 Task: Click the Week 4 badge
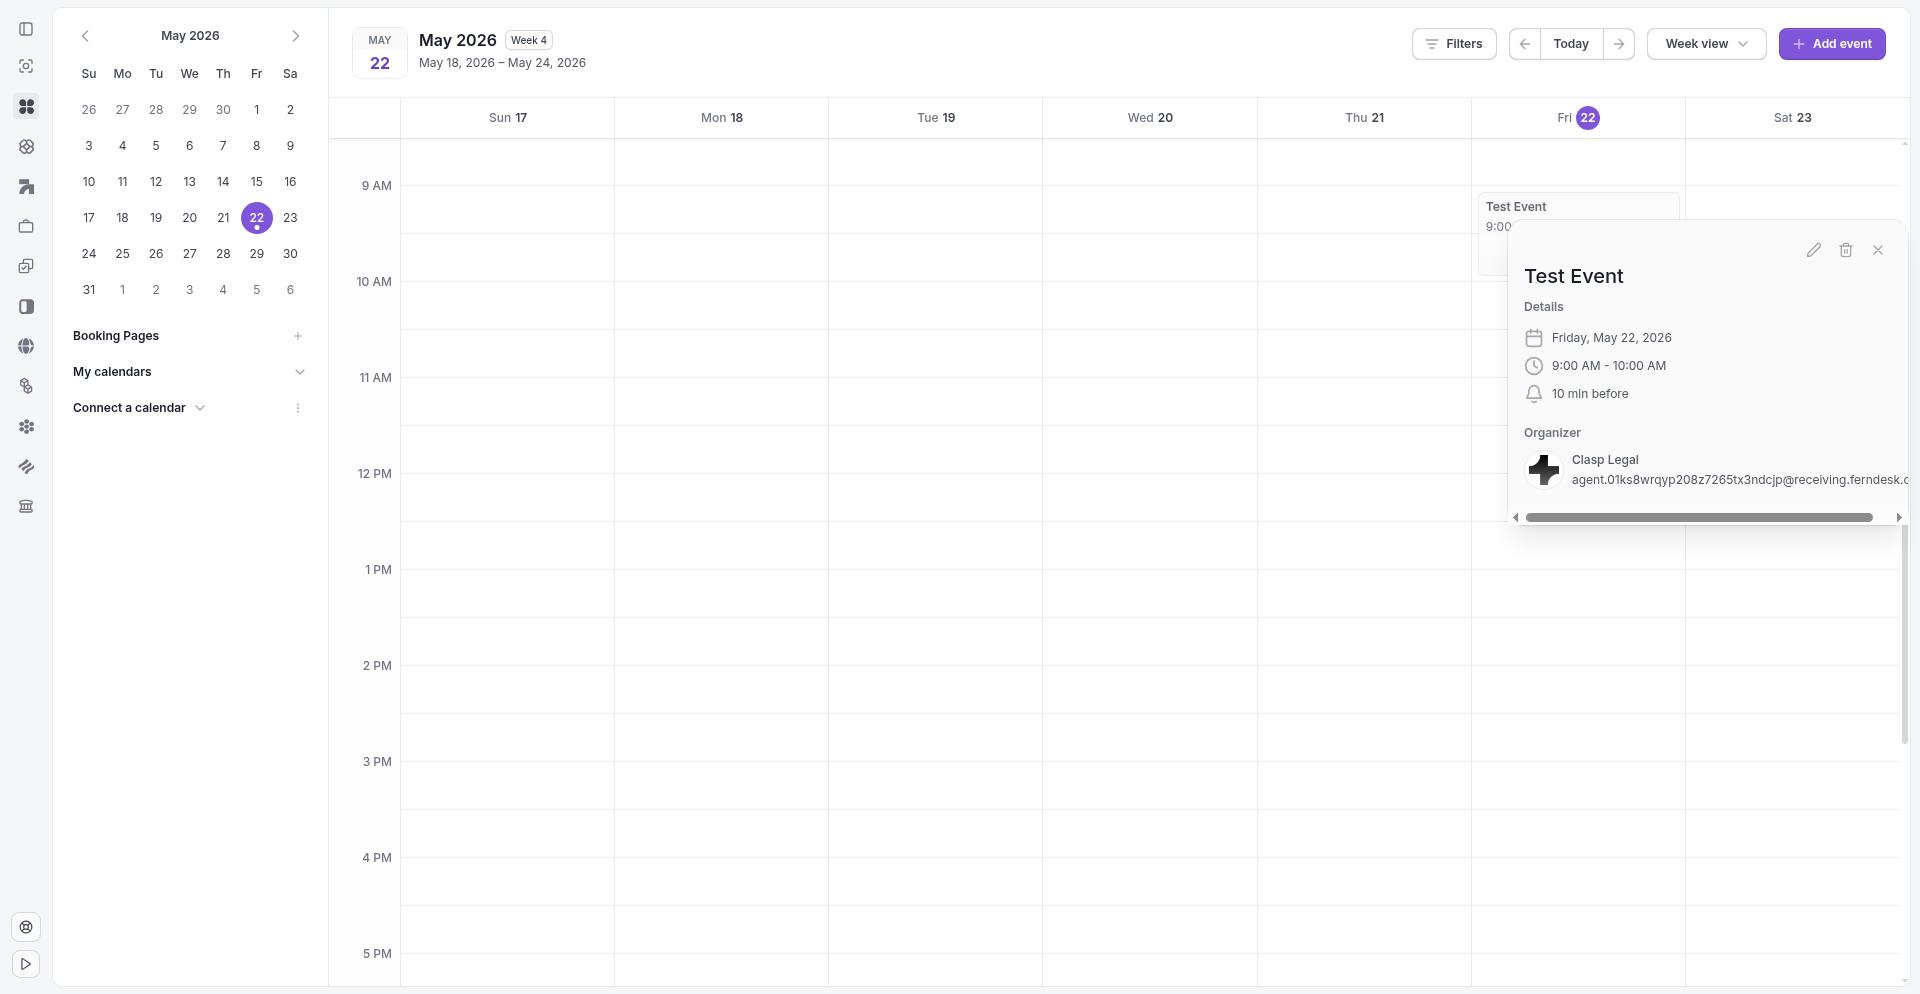coord(529,40)
